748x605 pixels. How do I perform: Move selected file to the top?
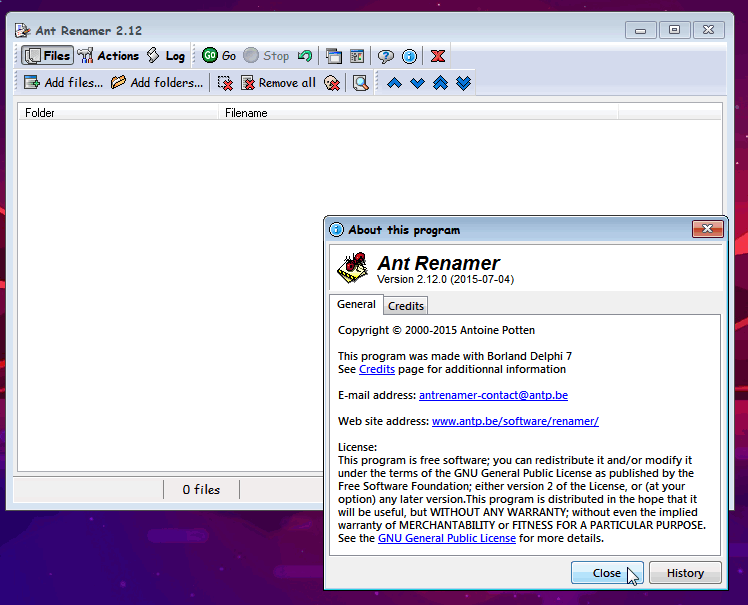point(440,83)
